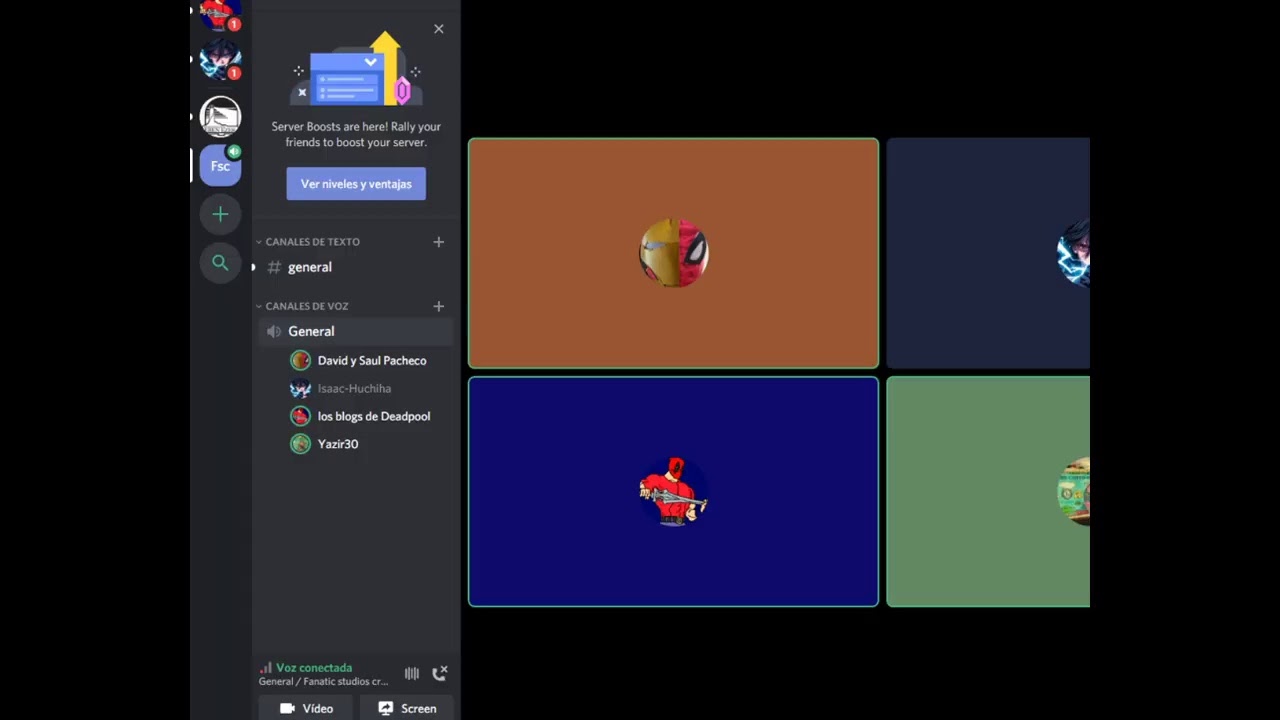Disconnect from voice call icon
Image resolution: width=1280 pixels, height=720 pixels.
pyautogui.click(x=439, y=673)
